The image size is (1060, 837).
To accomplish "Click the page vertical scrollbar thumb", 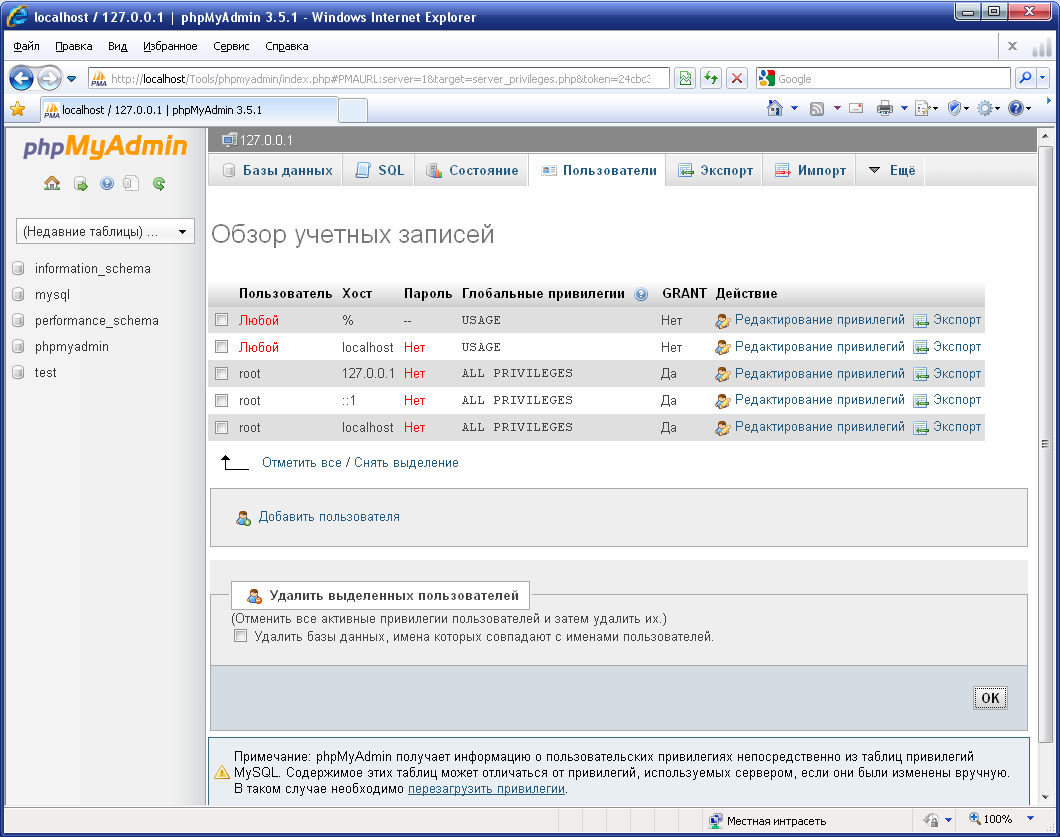I will [x=1044, y=444].
